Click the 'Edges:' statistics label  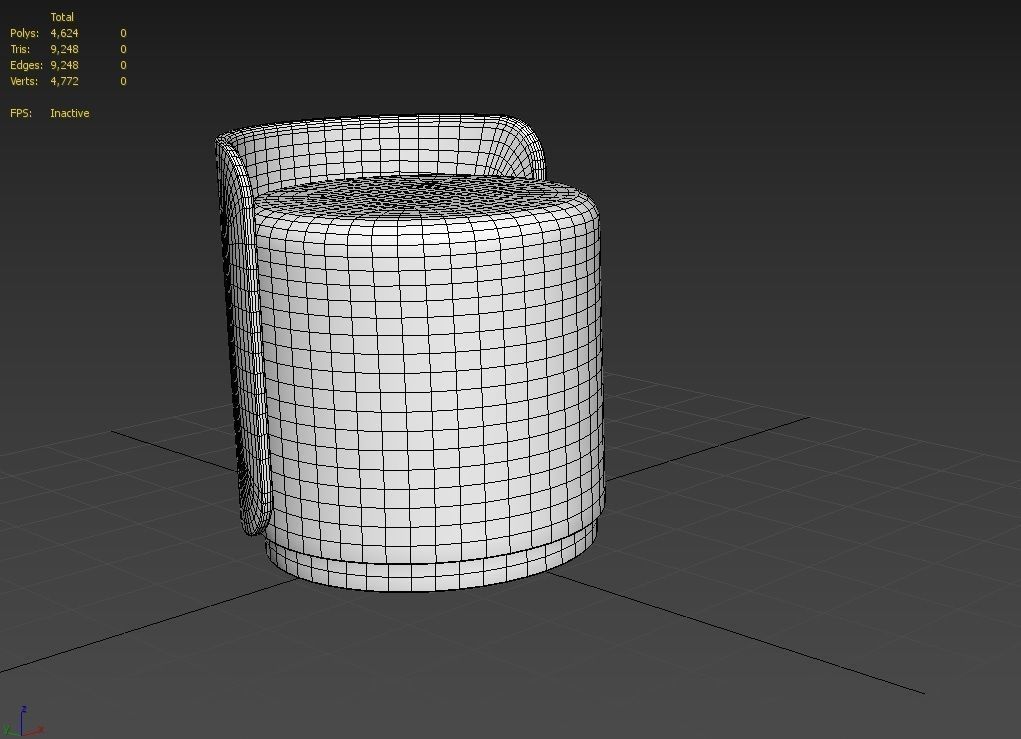[x=27, y=65]
